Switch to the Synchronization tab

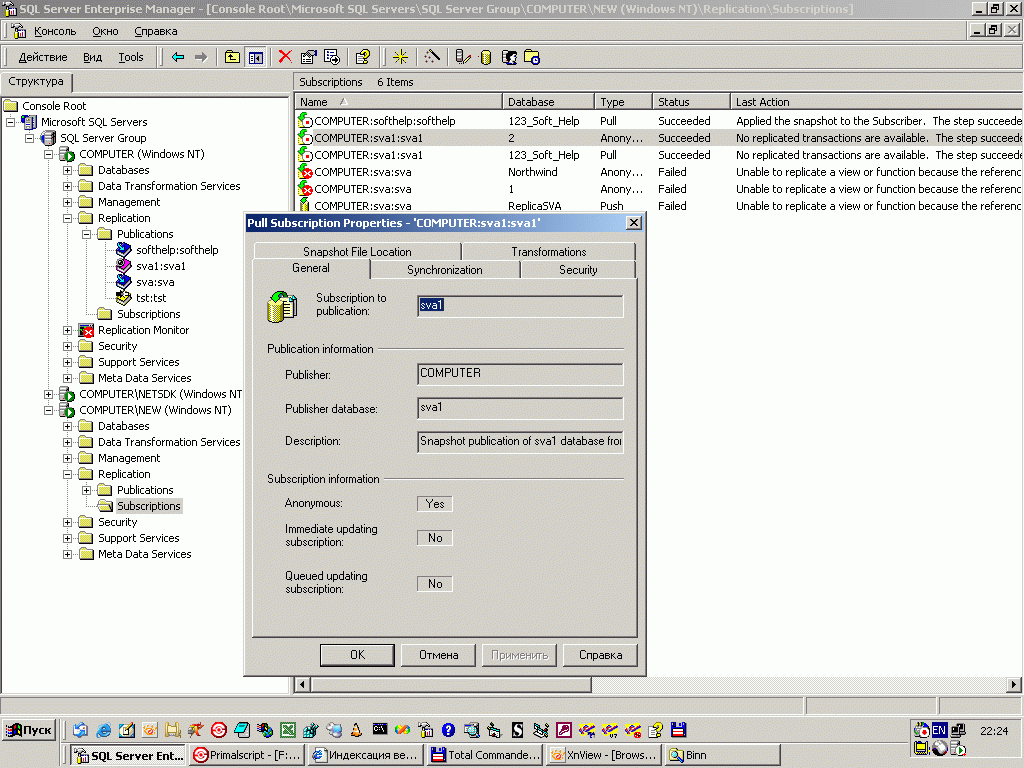coord(445,270)
